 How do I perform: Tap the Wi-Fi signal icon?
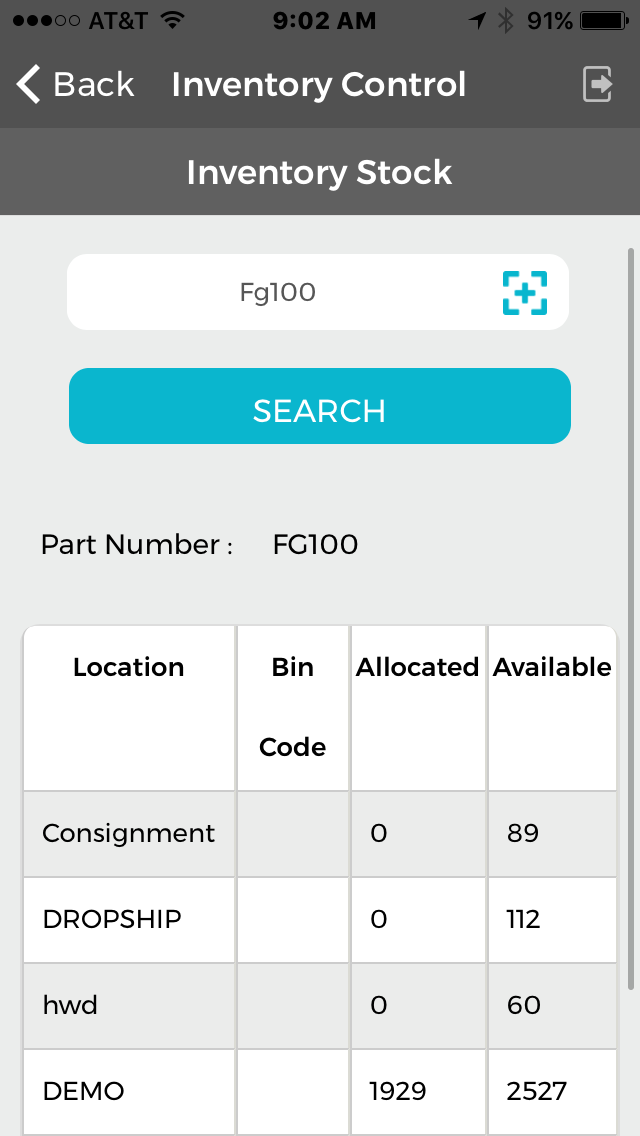172,21
